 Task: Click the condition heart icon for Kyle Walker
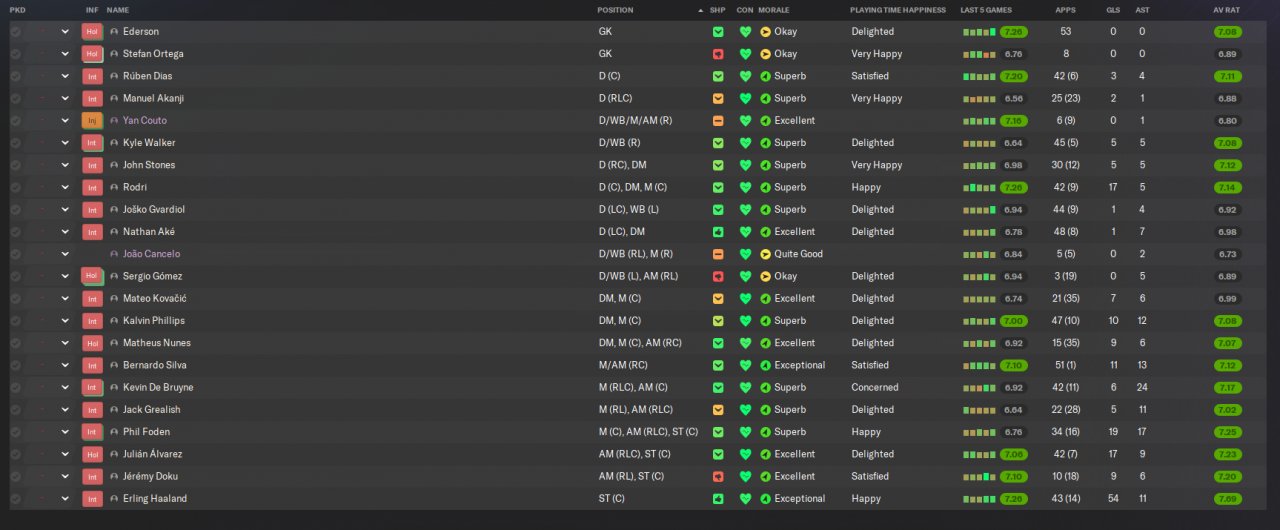coord(745,143)
